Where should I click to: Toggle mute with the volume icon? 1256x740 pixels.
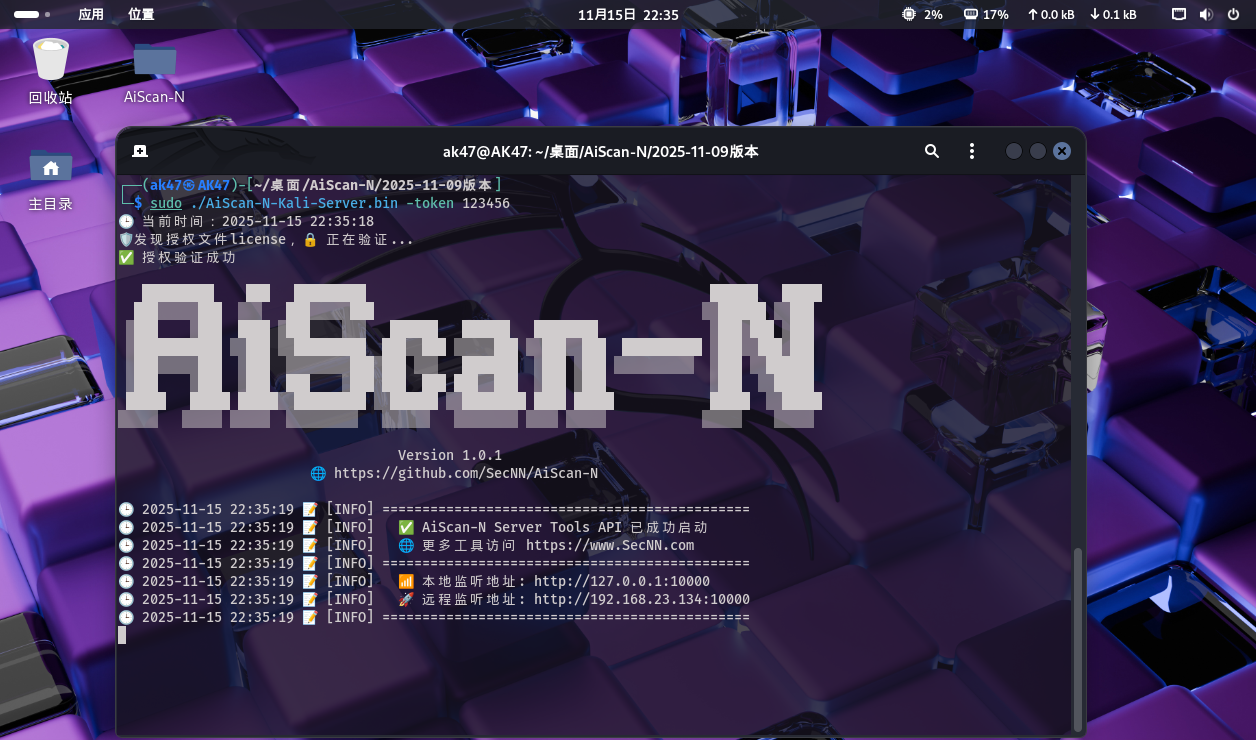[x=1206, y=14]
